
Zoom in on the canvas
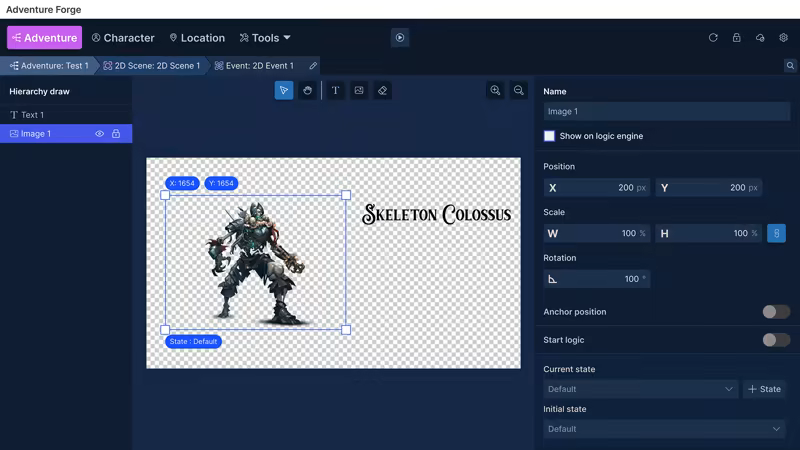495,90
